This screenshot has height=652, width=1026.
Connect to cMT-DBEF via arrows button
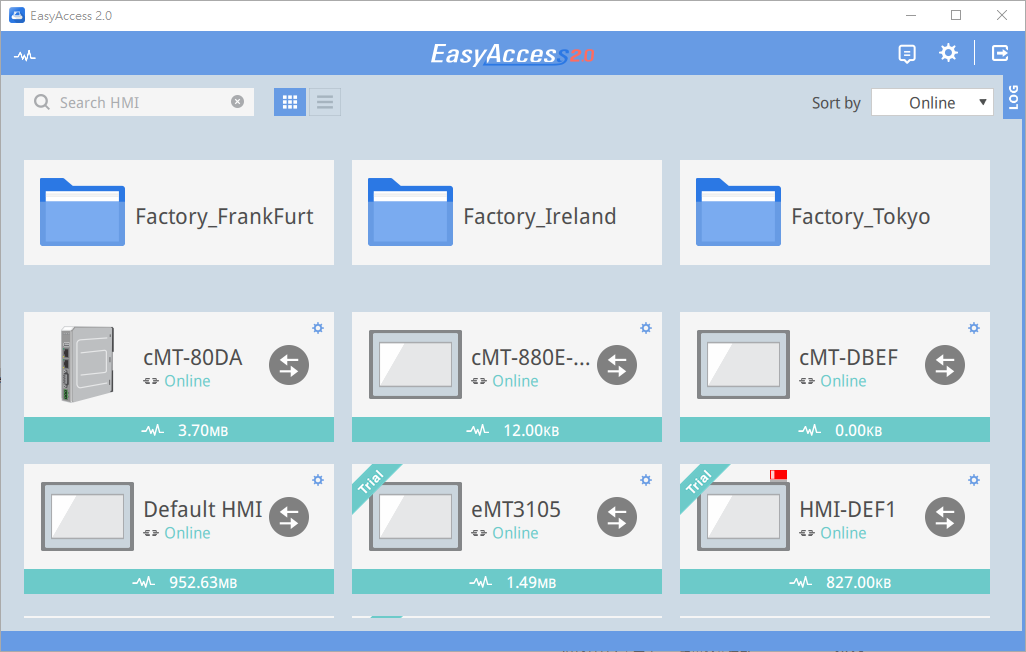(944, 365)
